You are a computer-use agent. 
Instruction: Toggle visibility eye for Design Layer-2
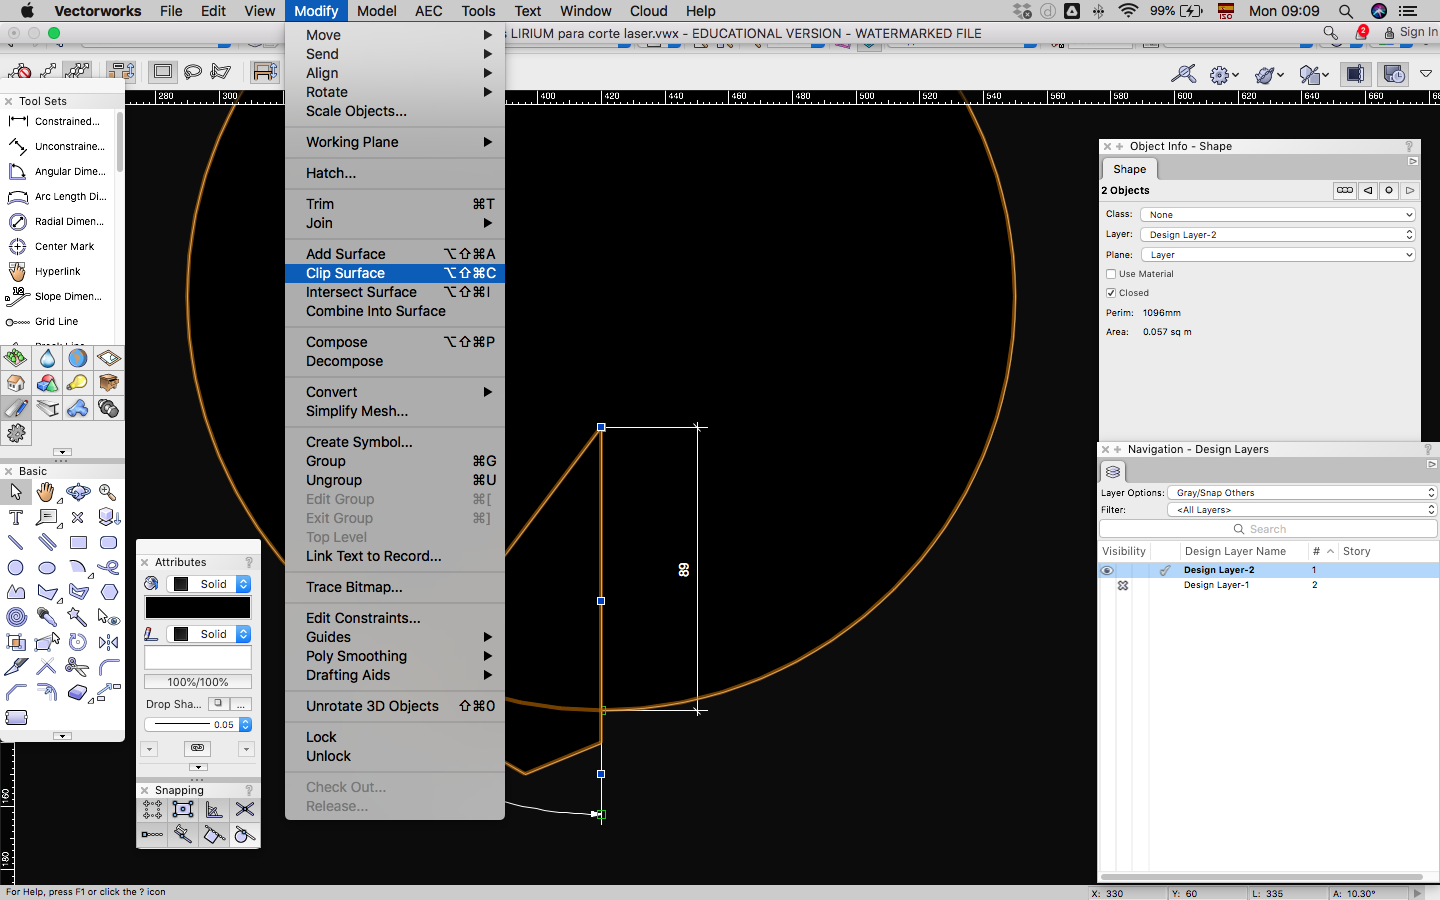coord(1106,570)
